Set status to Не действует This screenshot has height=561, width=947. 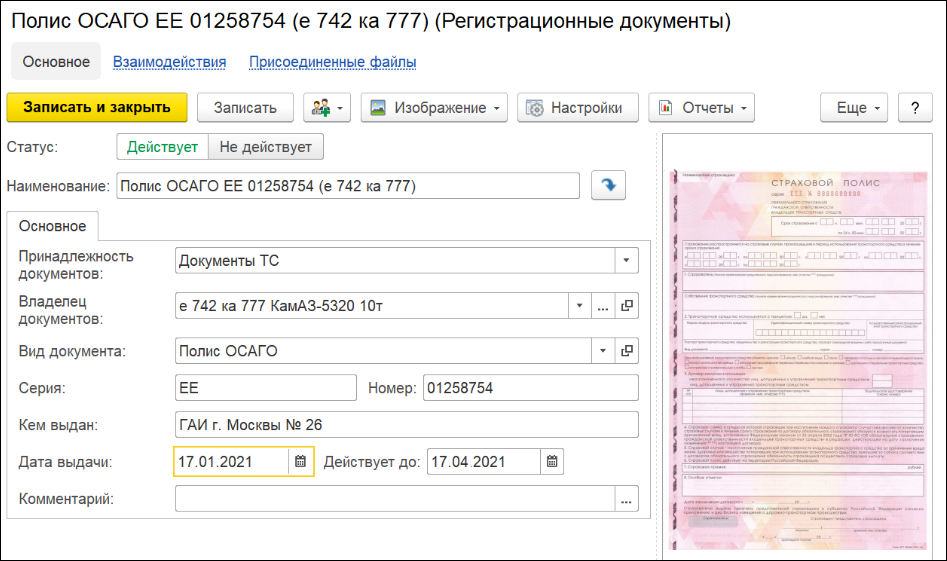(266, 147)
